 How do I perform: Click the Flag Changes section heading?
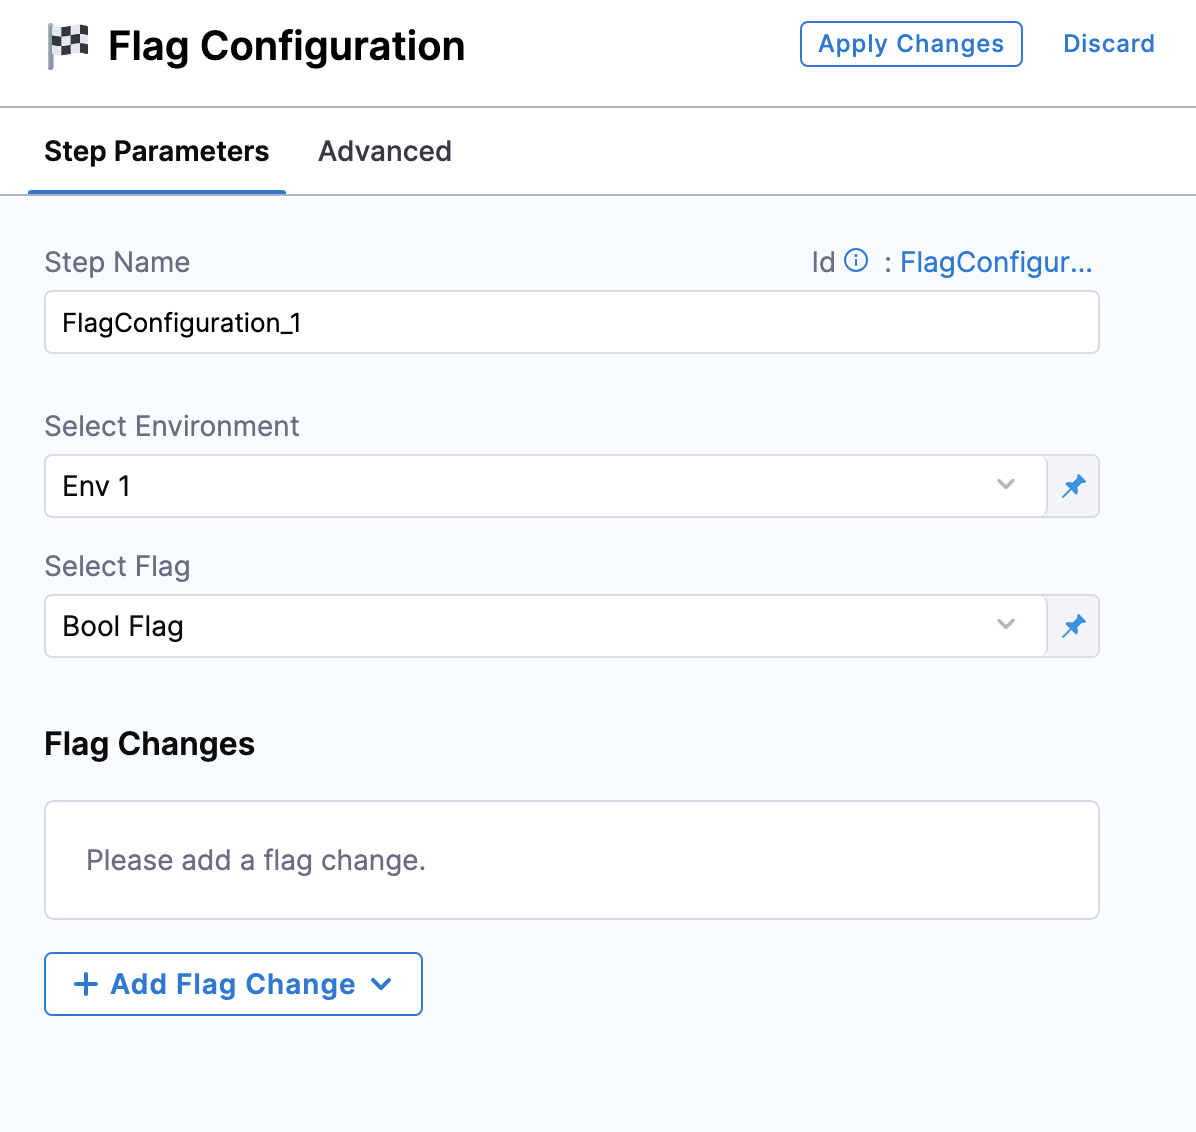click(149, 743)
